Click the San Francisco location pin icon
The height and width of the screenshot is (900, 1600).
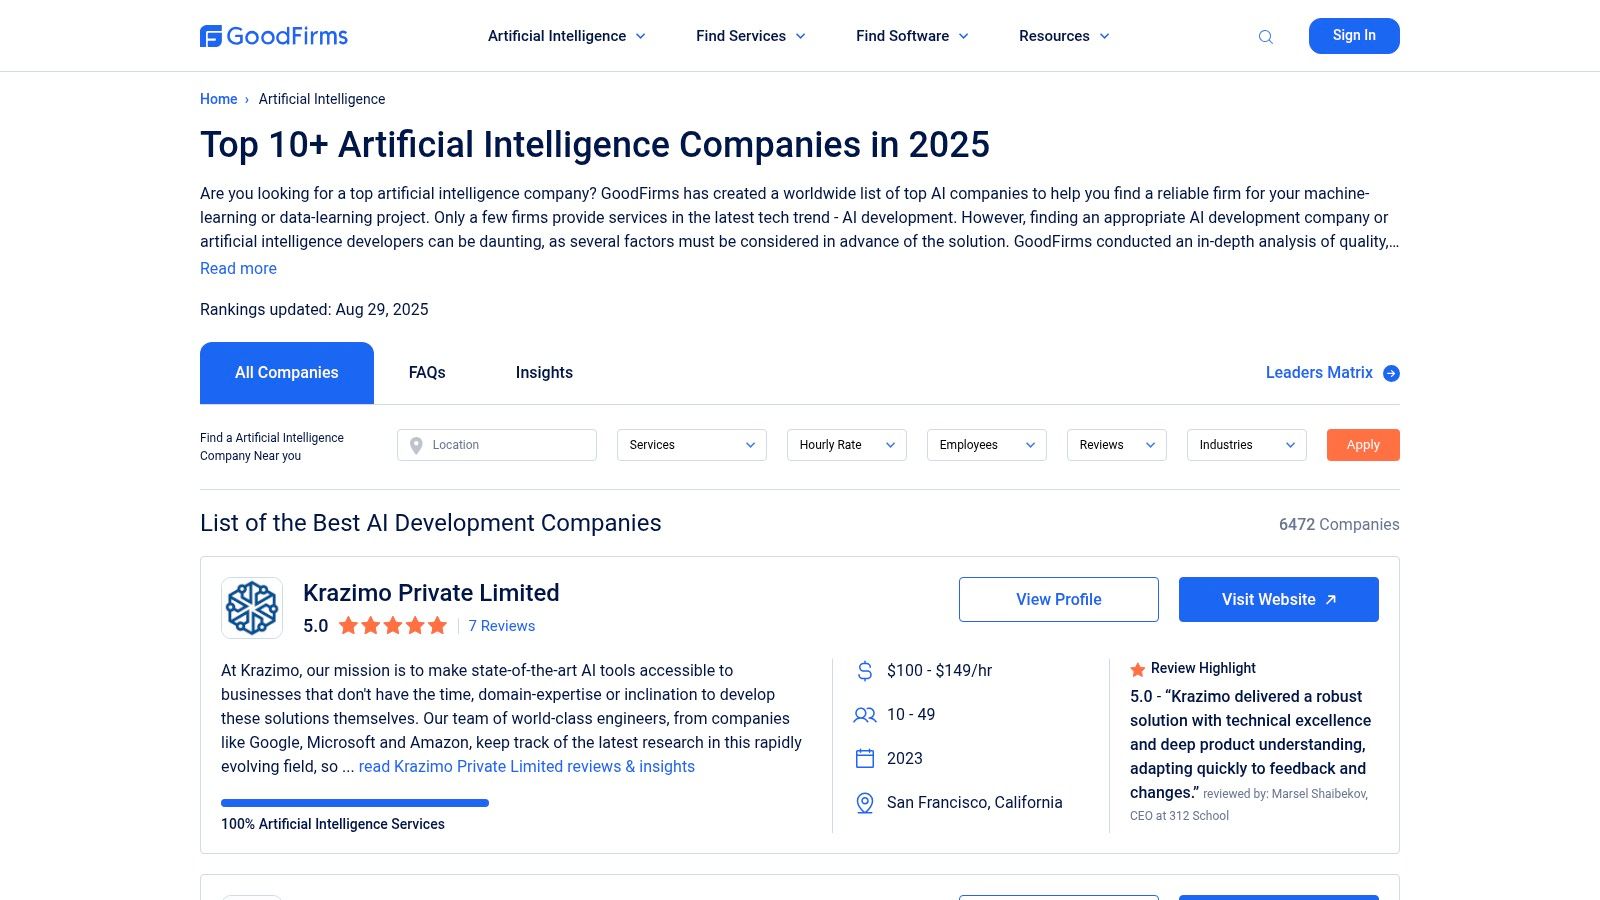(x=865, y=803)
